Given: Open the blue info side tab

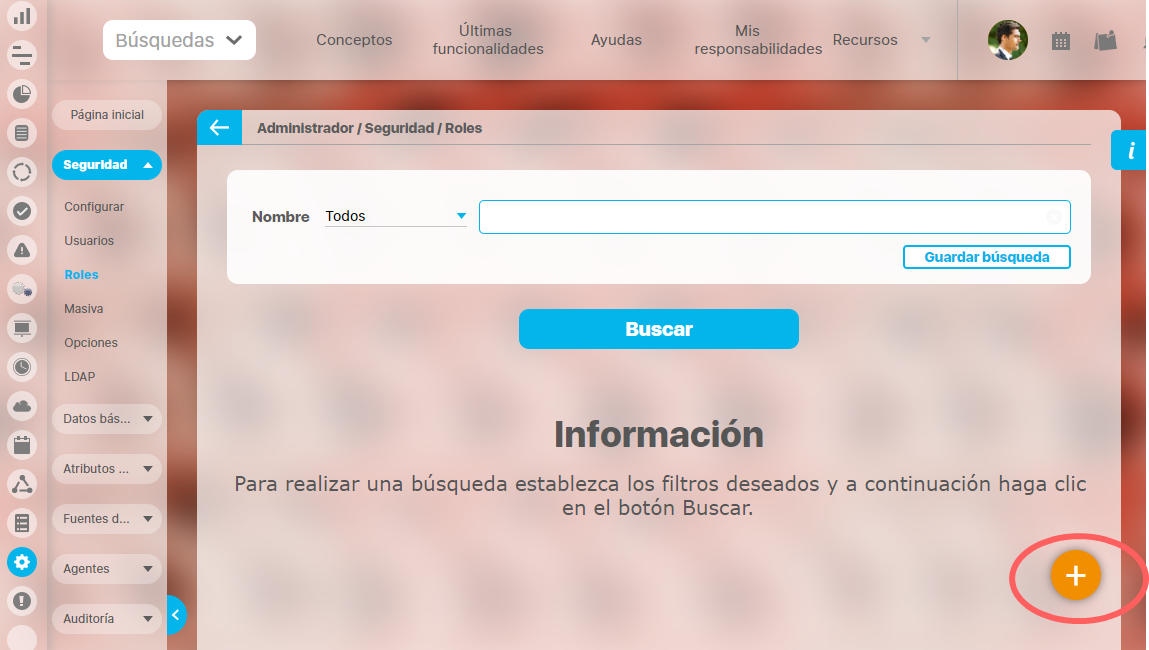Looking at the screenshot, I should (1131, 150).
